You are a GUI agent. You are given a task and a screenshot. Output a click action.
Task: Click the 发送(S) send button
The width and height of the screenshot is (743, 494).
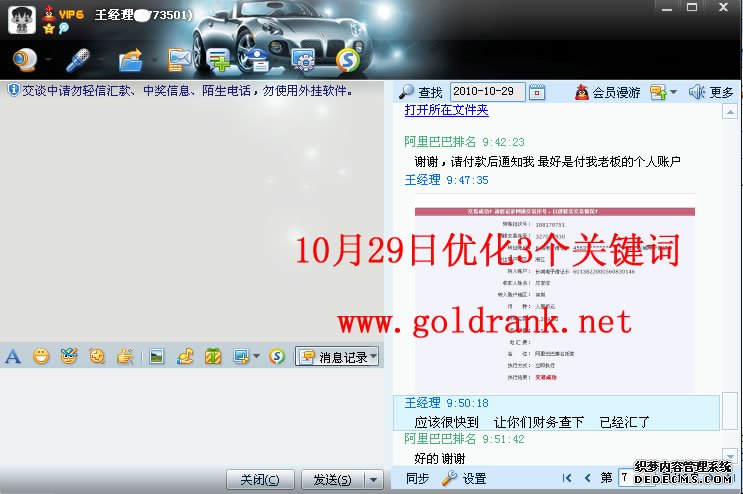pyautogui.click(x=333, y=480)
